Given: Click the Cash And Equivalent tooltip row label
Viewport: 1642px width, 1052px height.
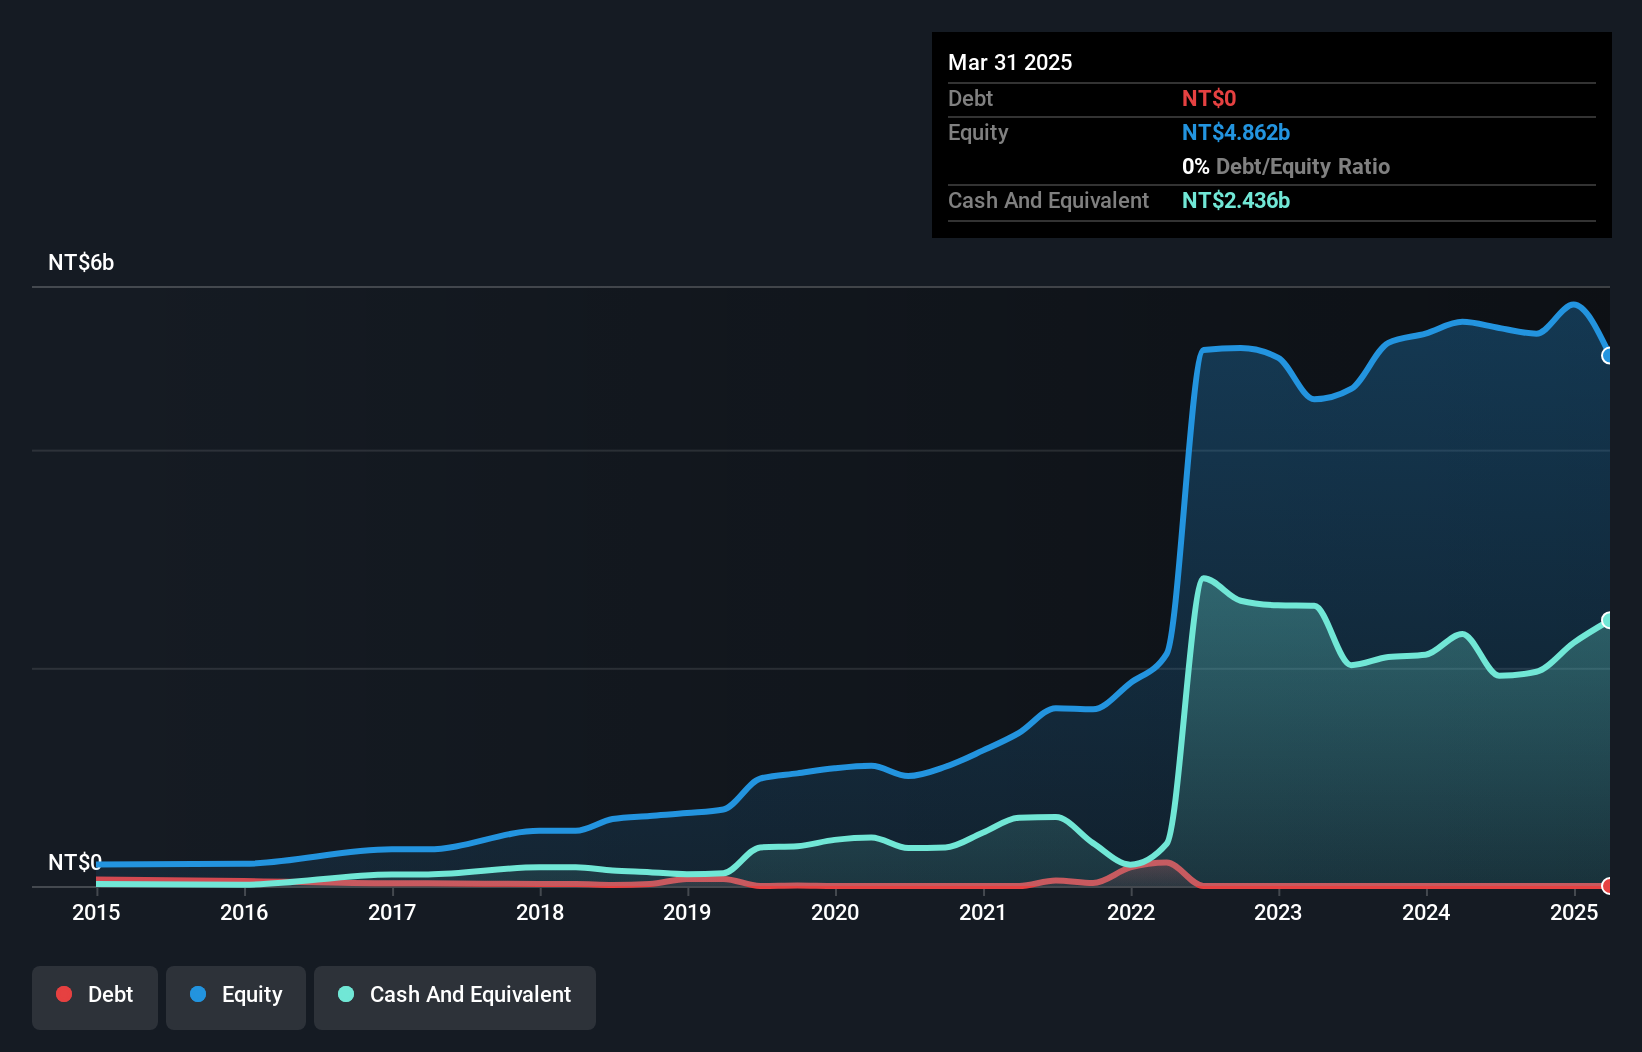Looking at the screenshot, I should pos(1048,200).
